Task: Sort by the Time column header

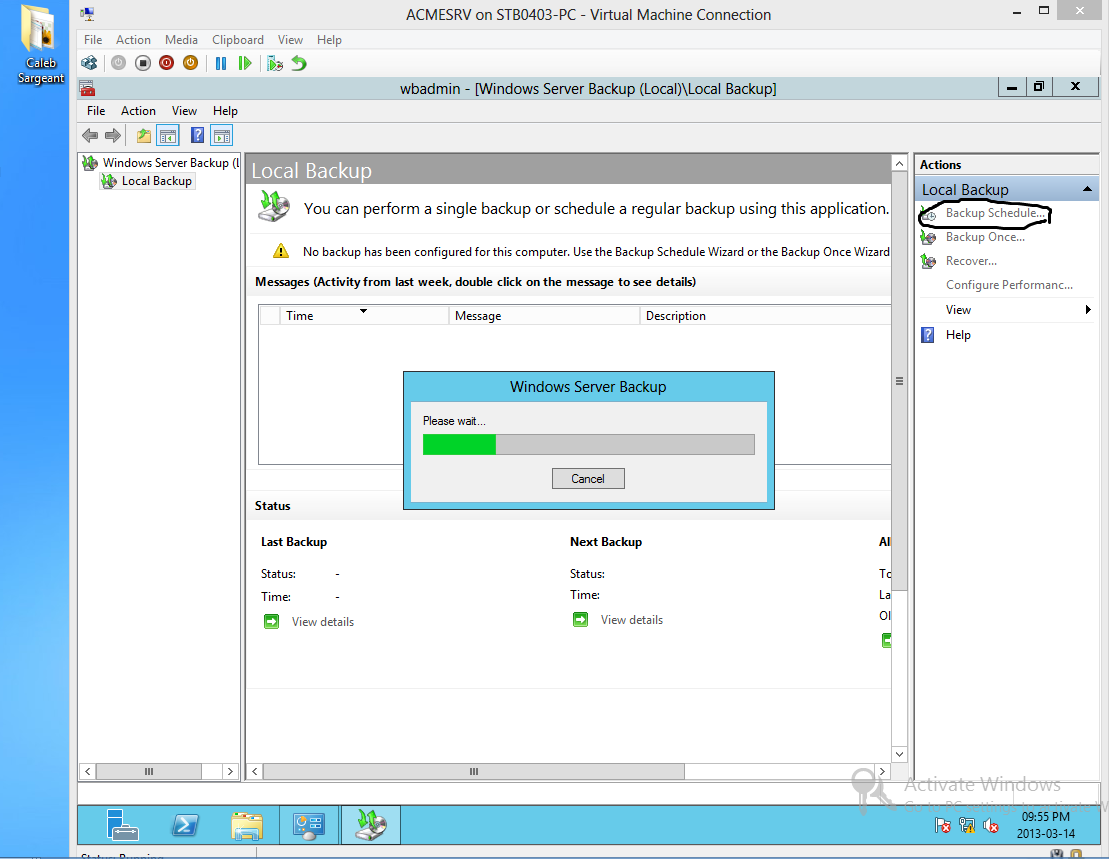Action: tap(364, 315)
